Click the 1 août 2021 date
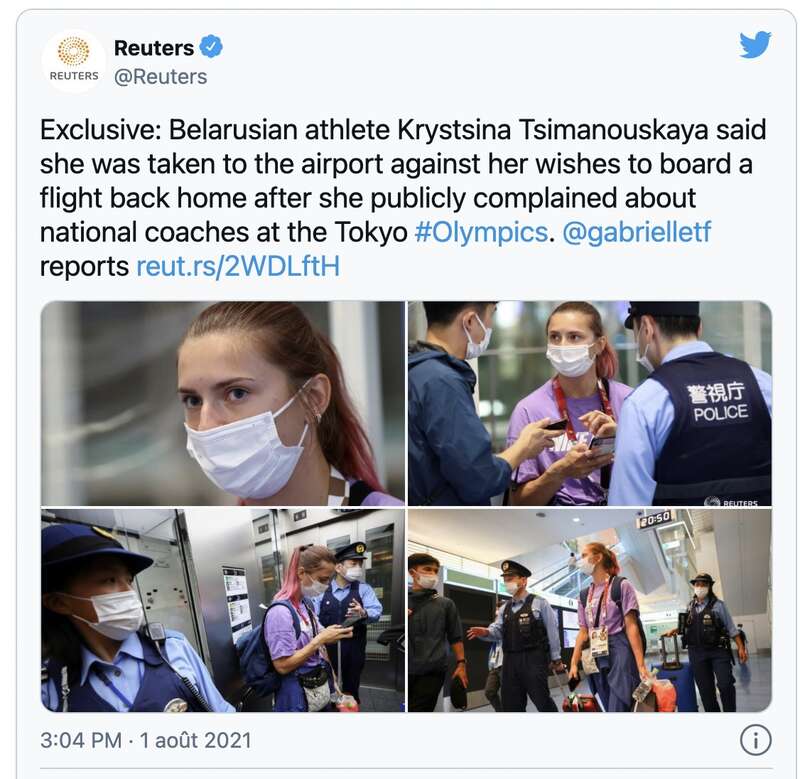 pos(195,741)
